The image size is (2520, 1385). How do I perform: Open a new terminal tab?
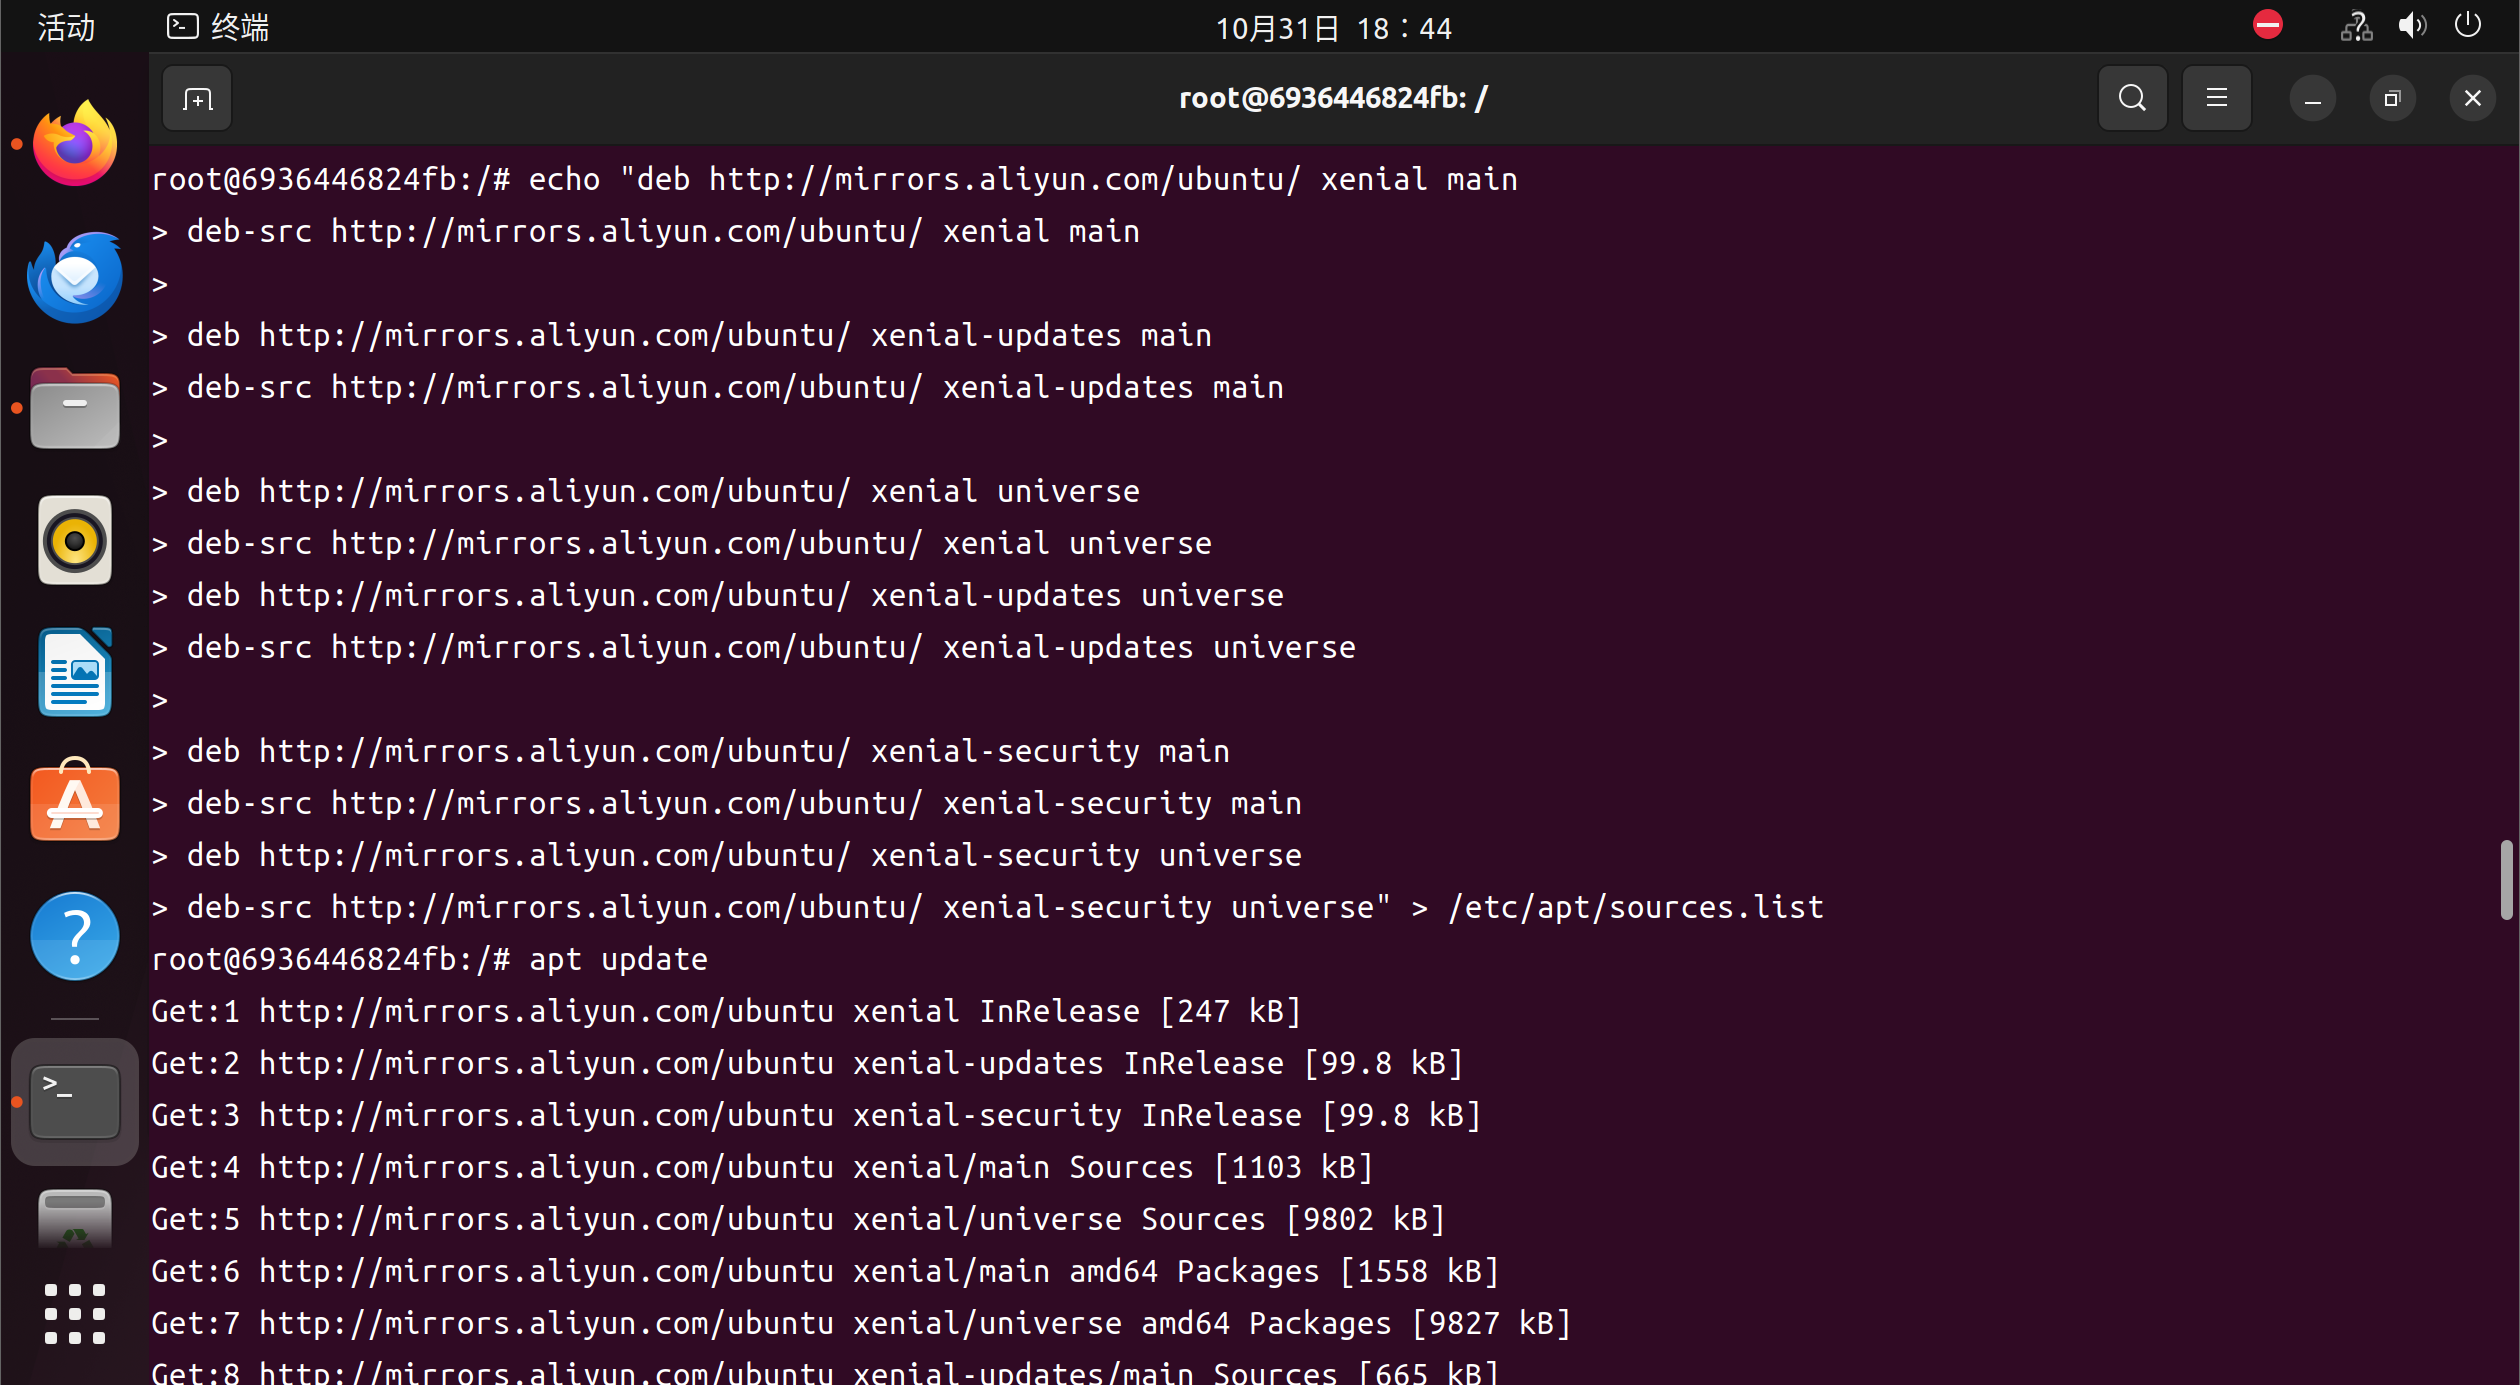pyautogui.click(x=197, y=99)
